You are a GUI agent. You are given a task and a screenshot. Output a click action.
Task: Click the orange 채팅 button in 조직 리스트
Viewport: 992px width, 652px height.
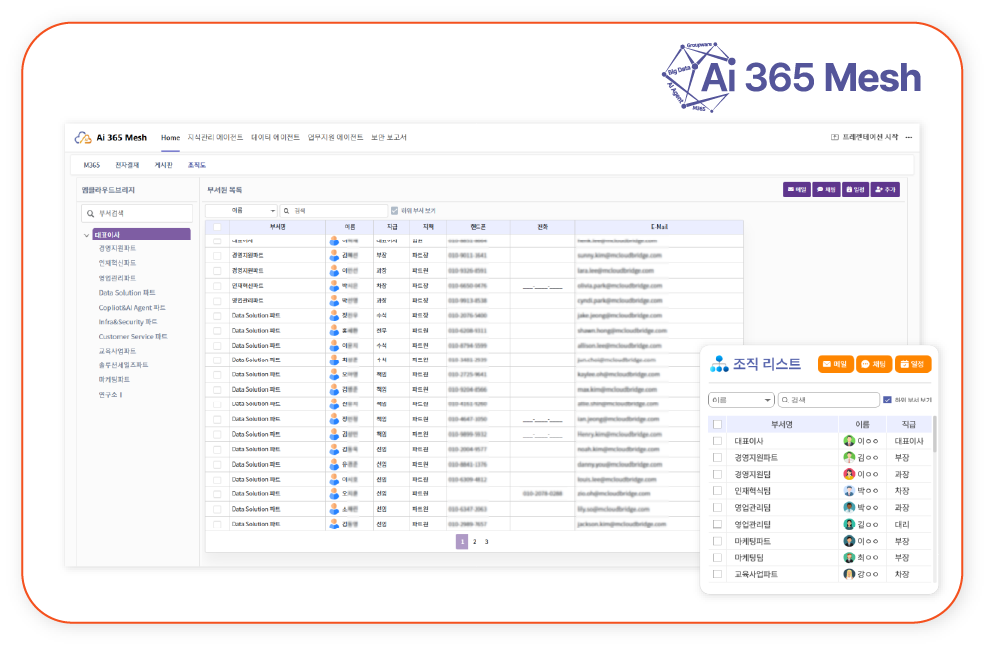(x=874, y=365)
